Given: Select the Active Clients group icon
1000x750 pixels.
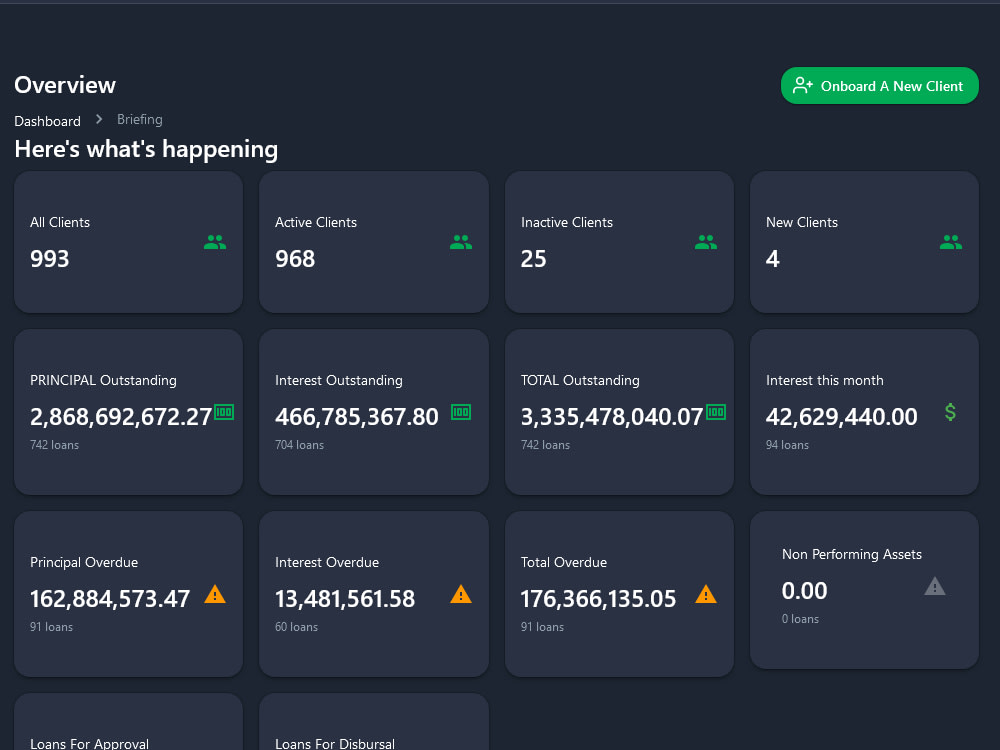Looking at the screenshot, I should [x=460, y=241].
